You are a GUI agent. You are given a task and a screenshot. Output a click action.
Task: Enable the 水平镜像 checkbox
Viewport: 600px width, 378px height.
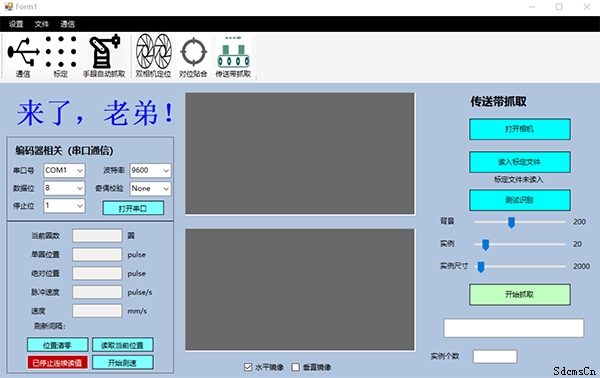coord(248,367)
